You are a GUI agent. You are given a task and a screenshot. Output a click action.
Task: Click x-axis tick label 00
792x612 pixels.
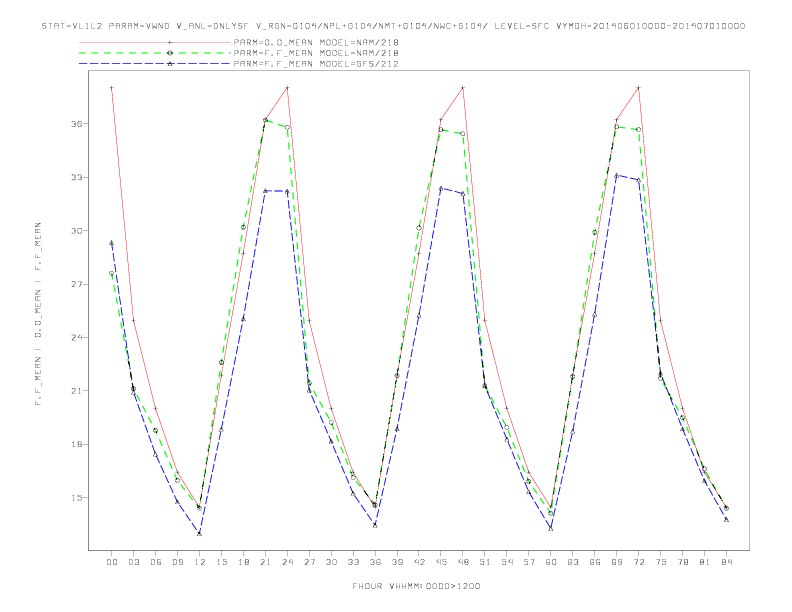click(112, 562)
